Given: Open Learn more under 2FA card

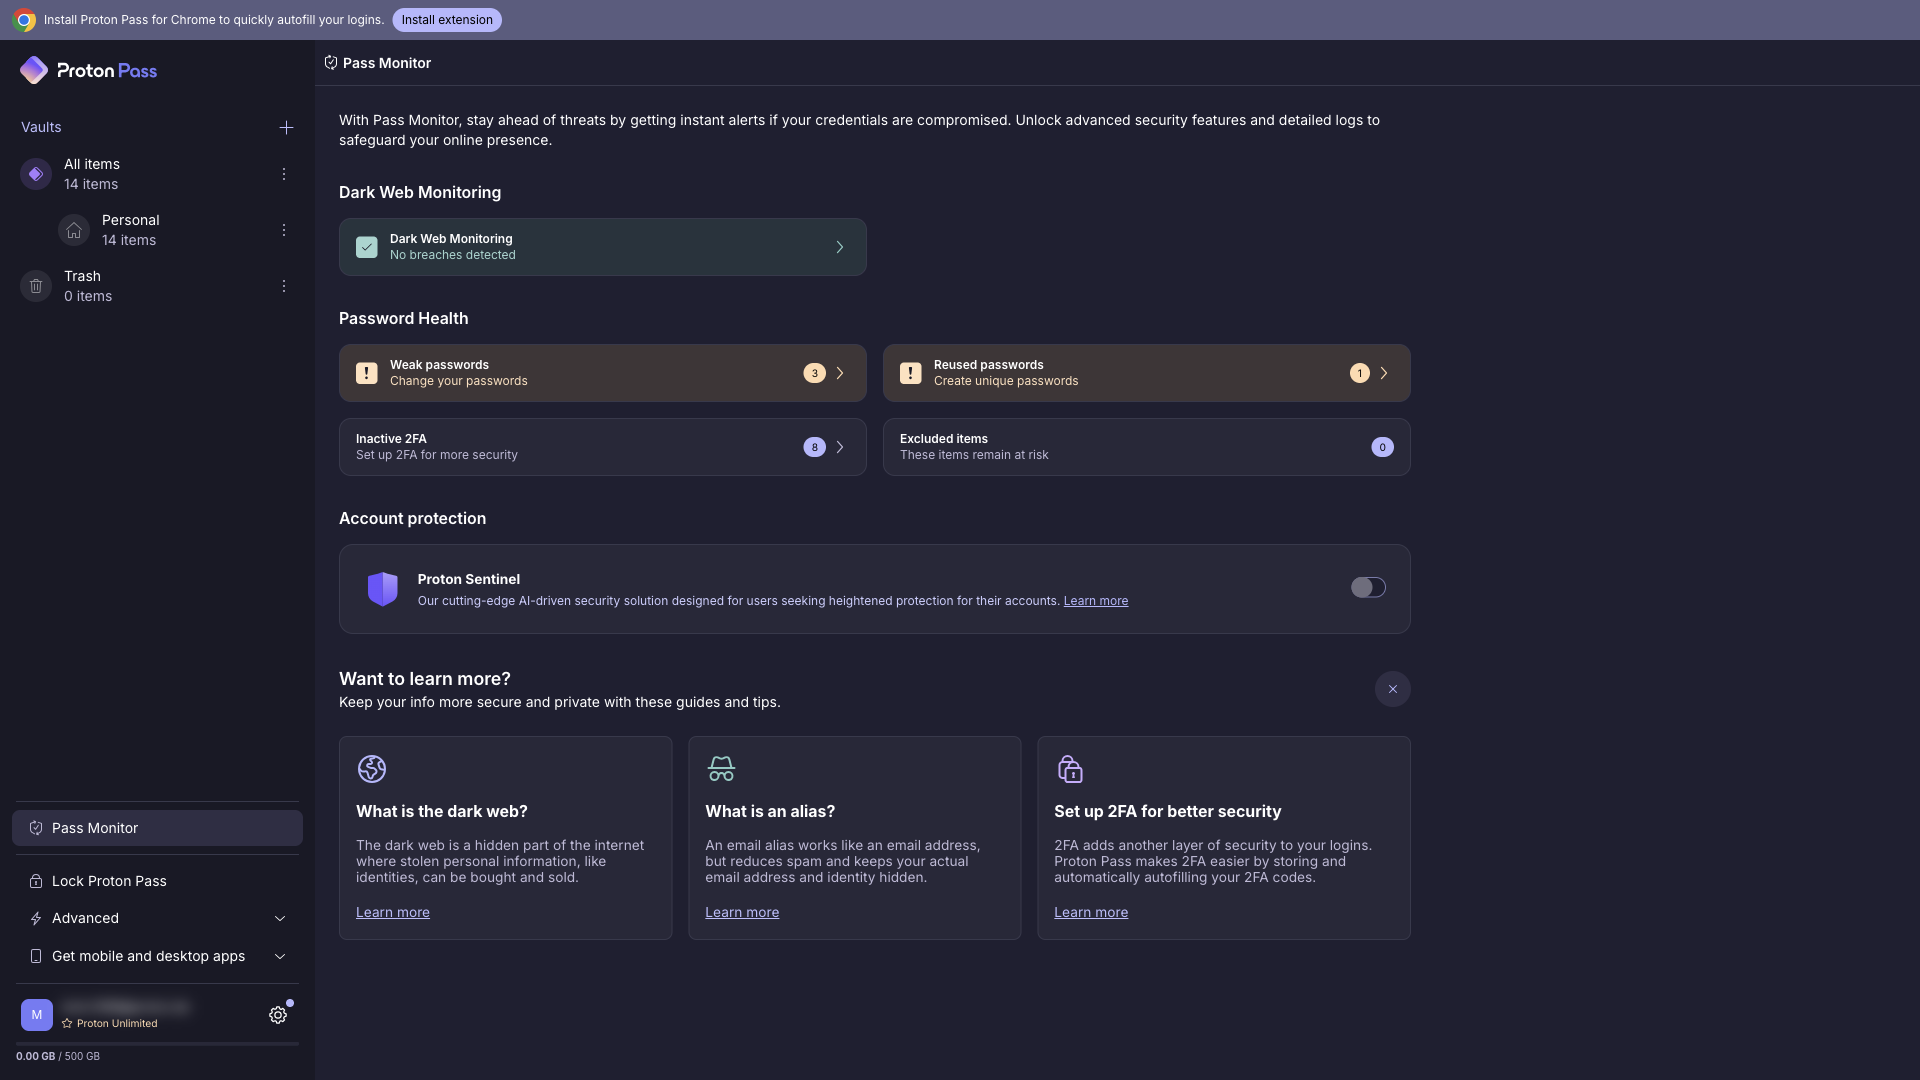Looking at the screenshot, I should tap(1091, 912).
